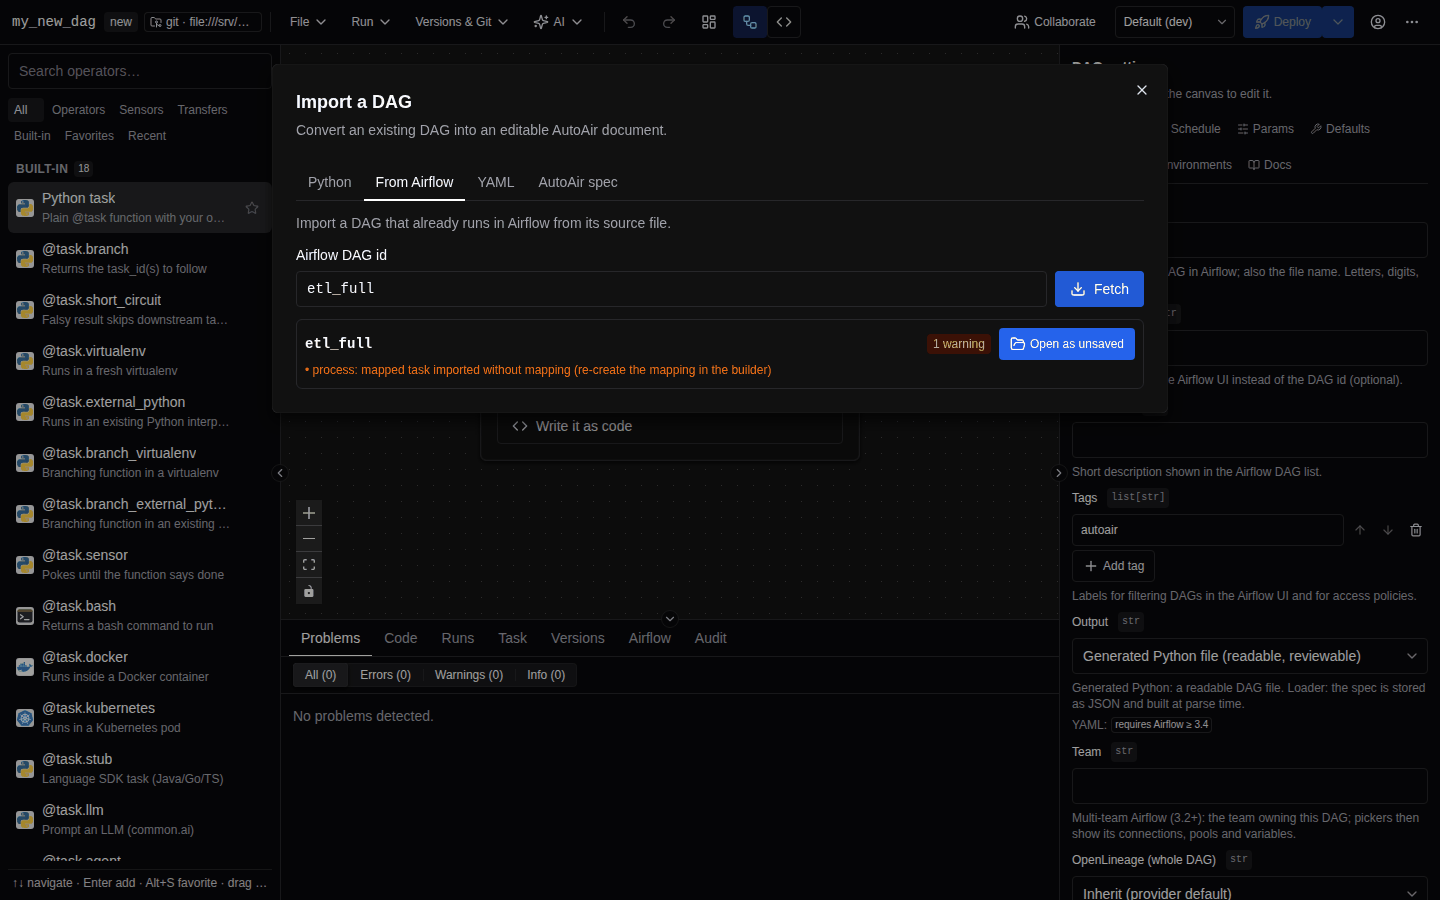Open the Default (dev) environment dropdown
Screen dimensions: 1440x900
pyautogui.click(x=1175, y=22)
